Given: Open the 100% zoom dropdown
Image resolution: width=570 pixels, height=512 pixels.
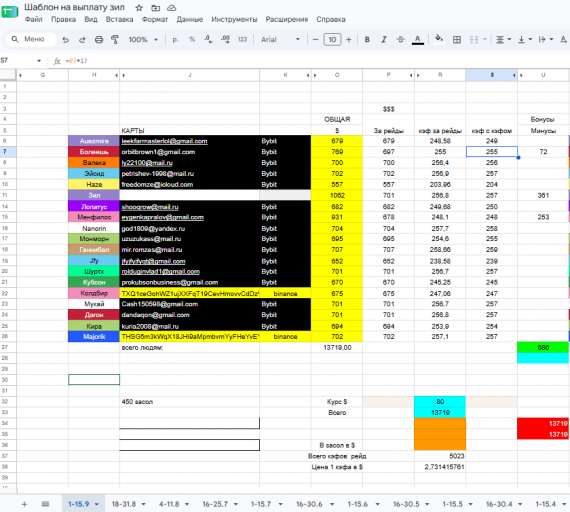Looking at the screenshot, I should coord(143,40).
